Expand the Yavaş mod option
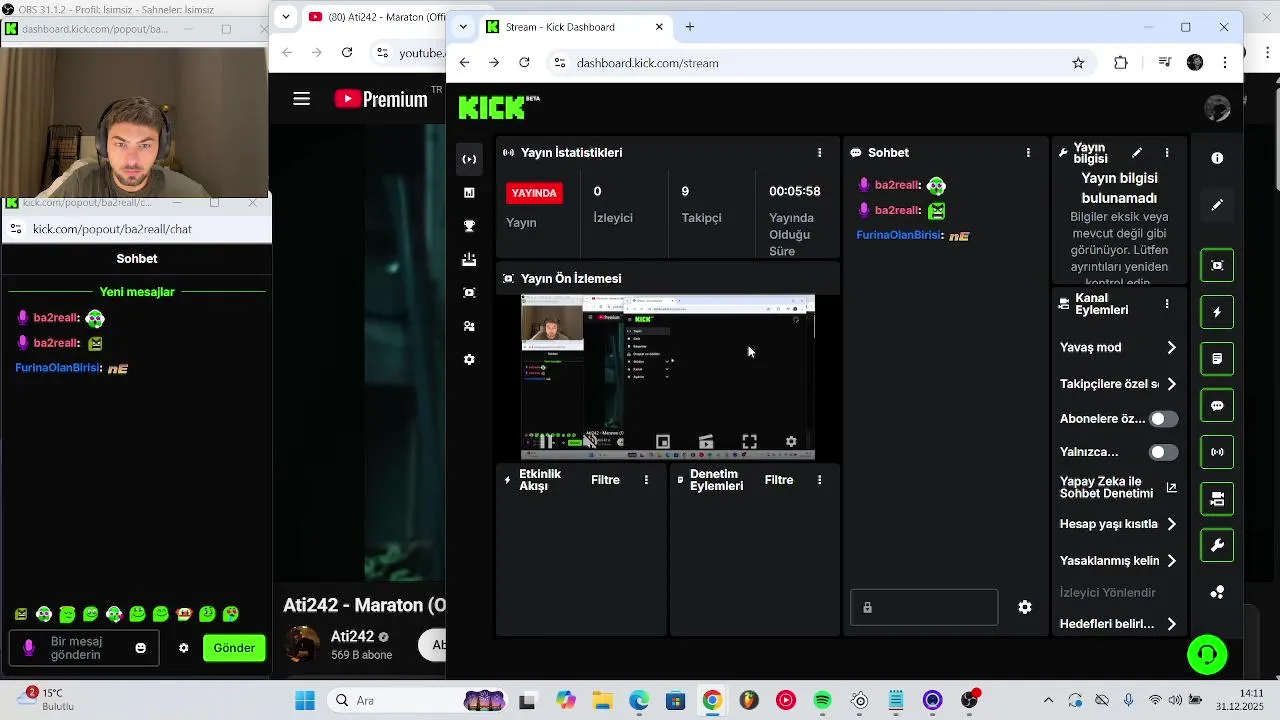 (x=1119, y=348)
